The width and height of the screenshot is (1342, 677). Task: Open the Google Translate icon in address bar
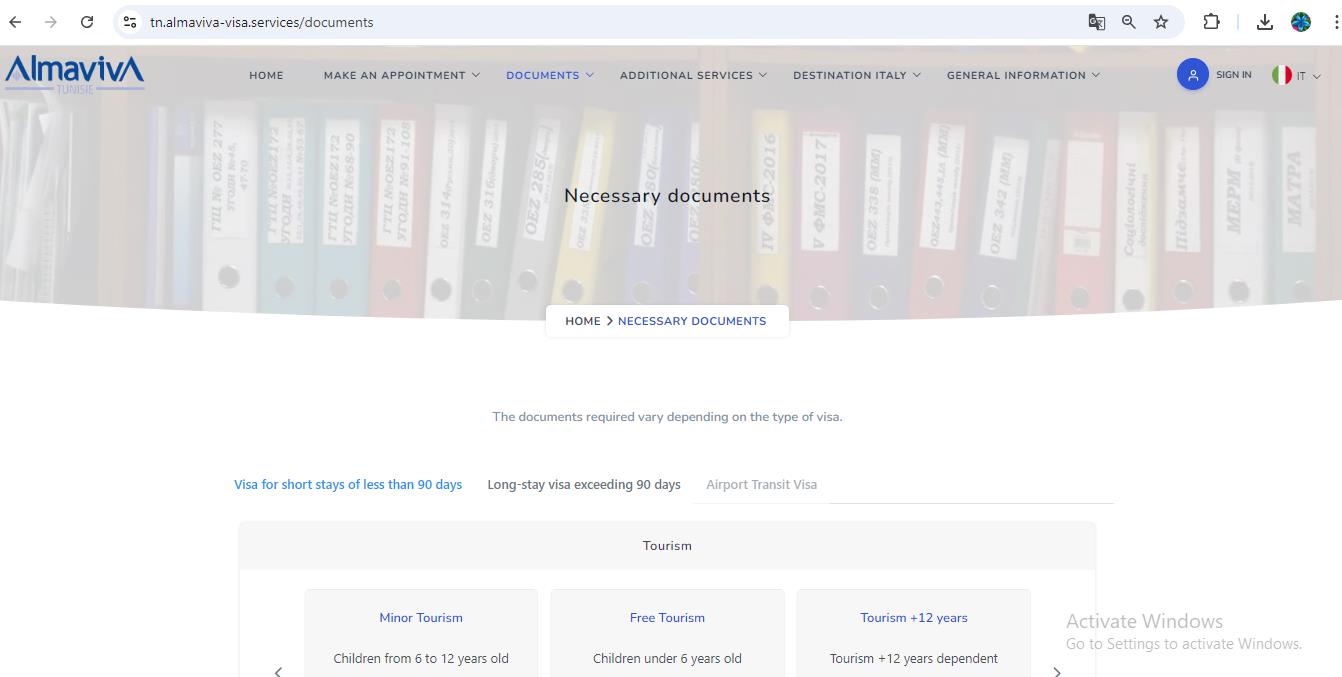[x=1097, y=22]
